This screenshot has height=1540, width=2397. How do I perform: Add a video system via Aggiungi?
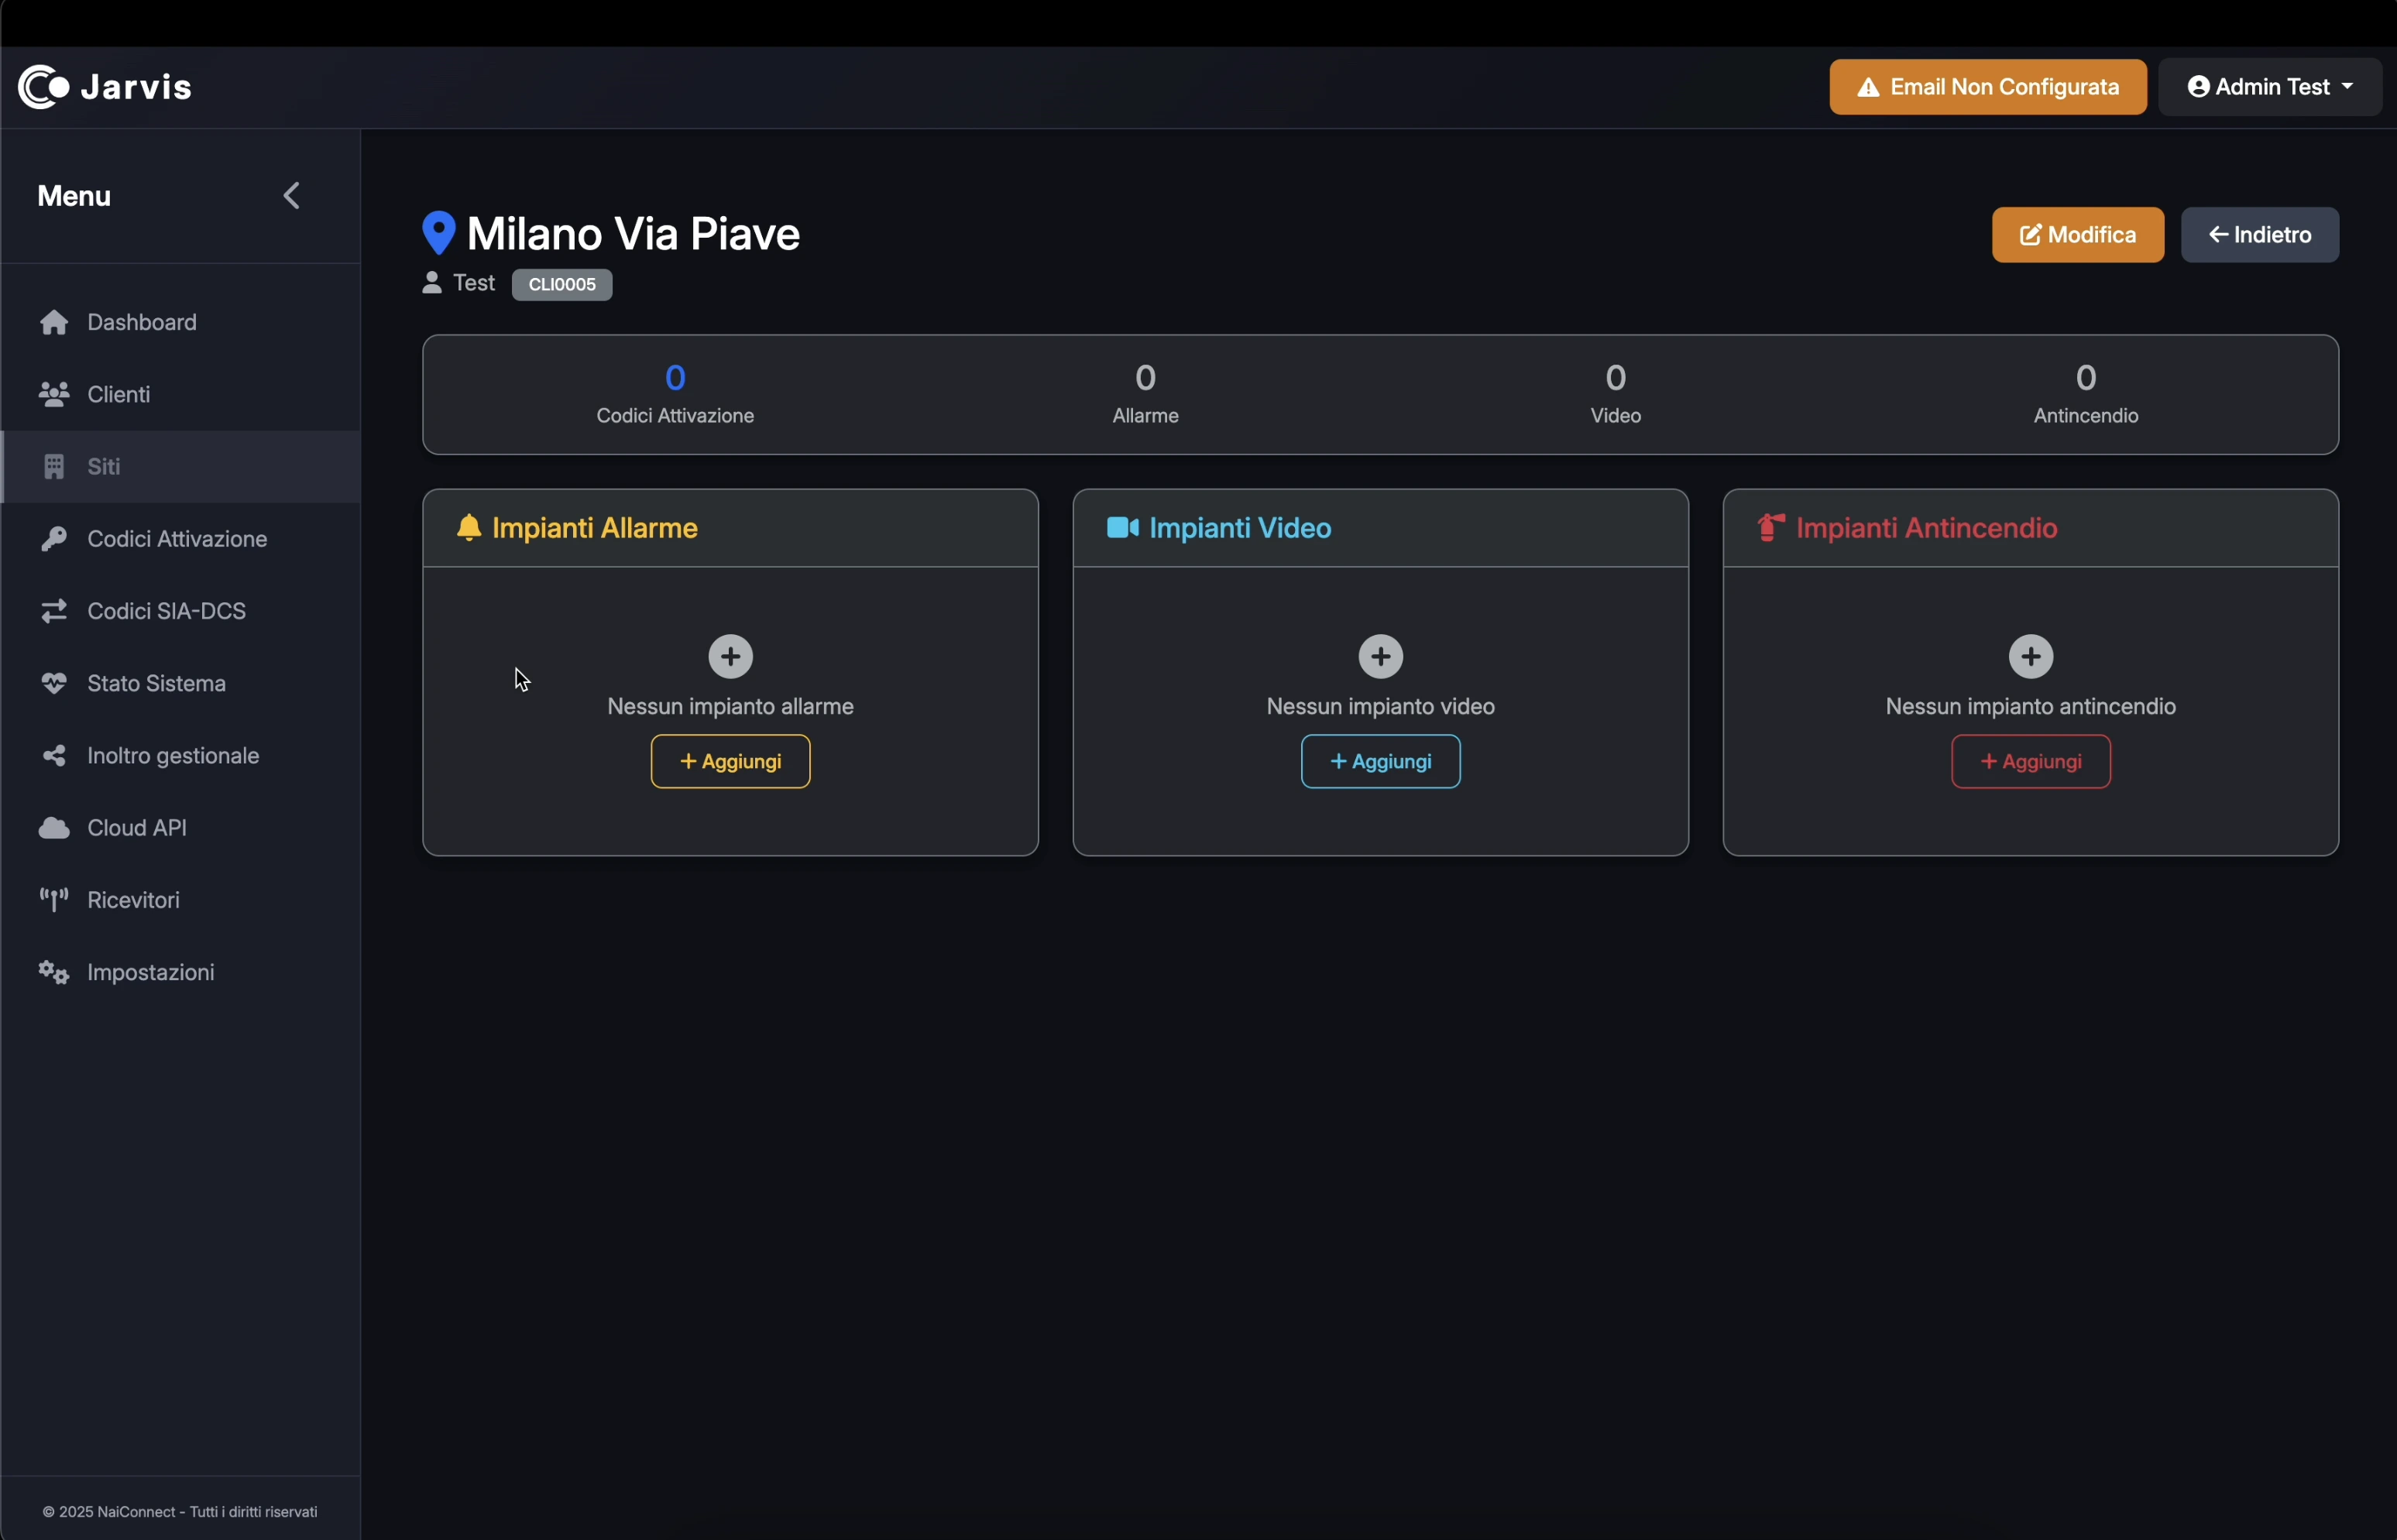(1380, 761)
